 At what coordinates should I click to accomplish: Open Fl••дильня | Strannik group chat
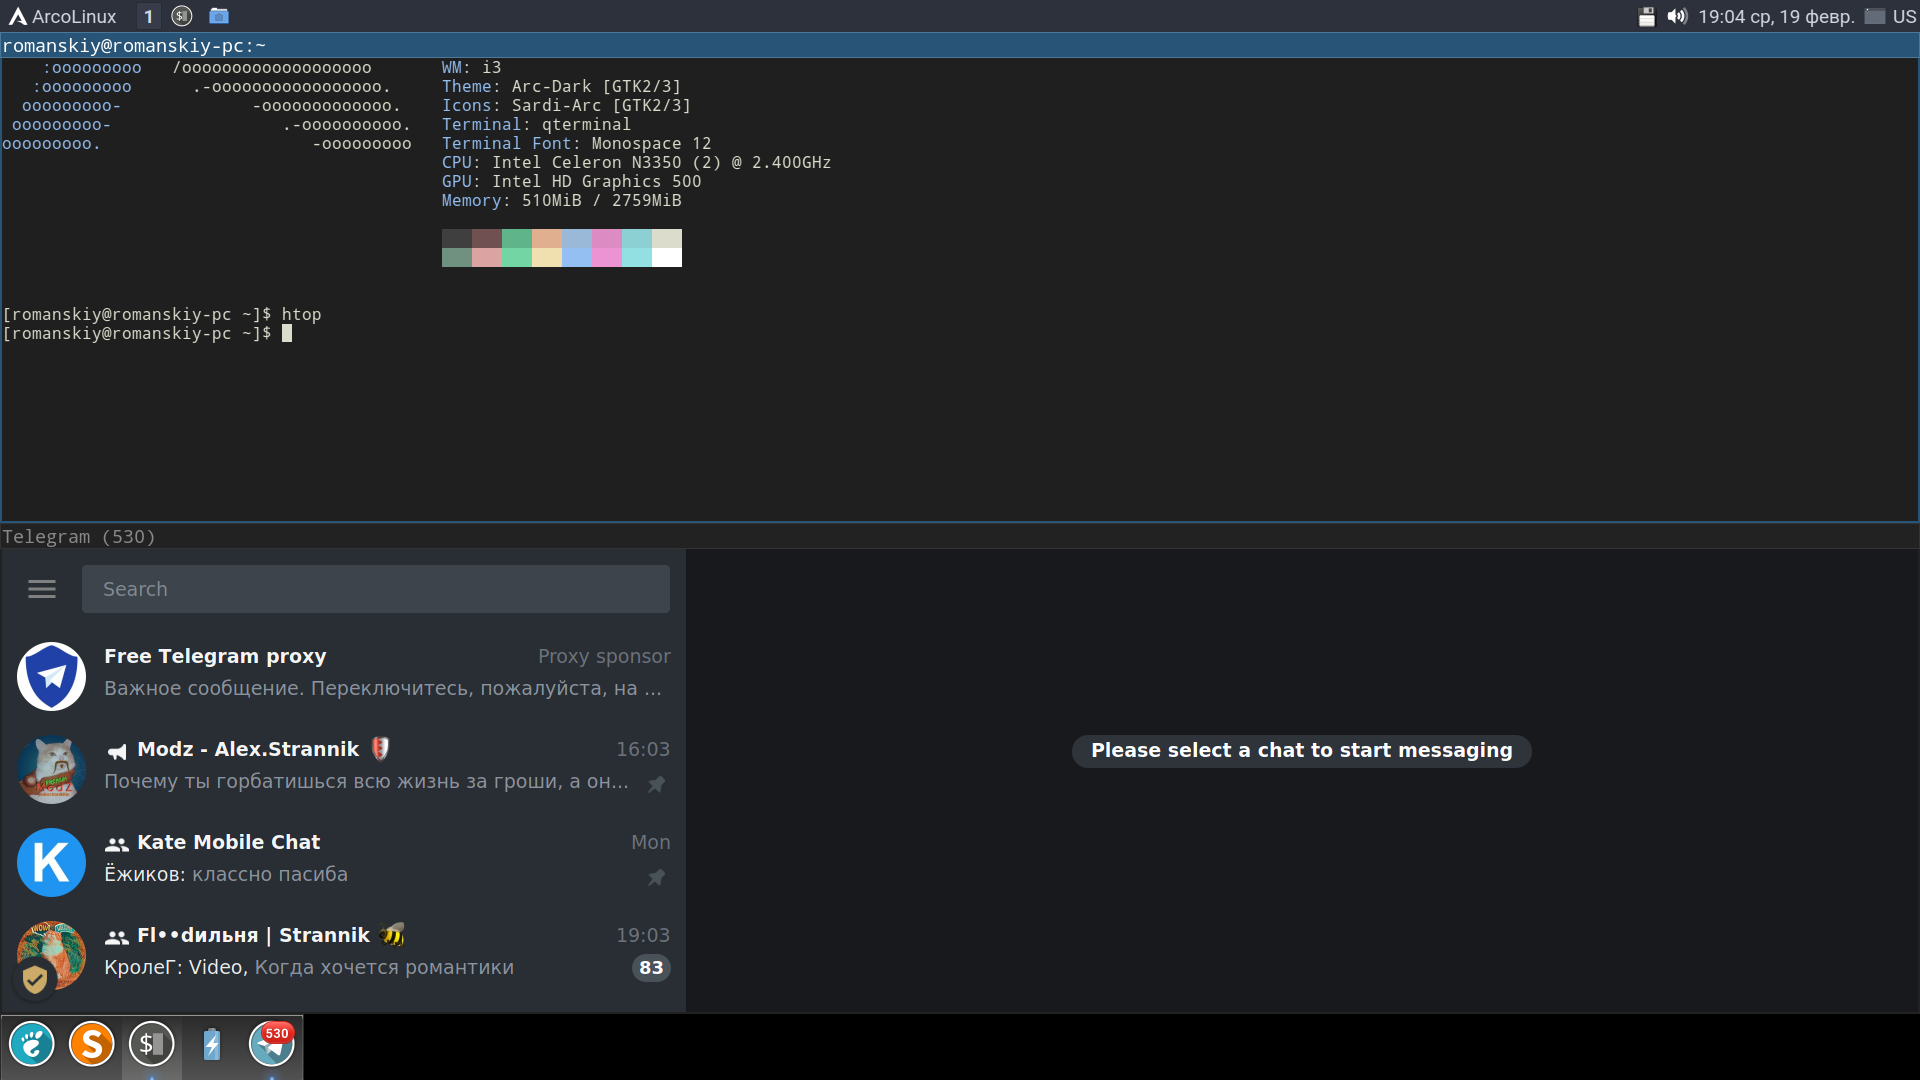click(343, 955)
